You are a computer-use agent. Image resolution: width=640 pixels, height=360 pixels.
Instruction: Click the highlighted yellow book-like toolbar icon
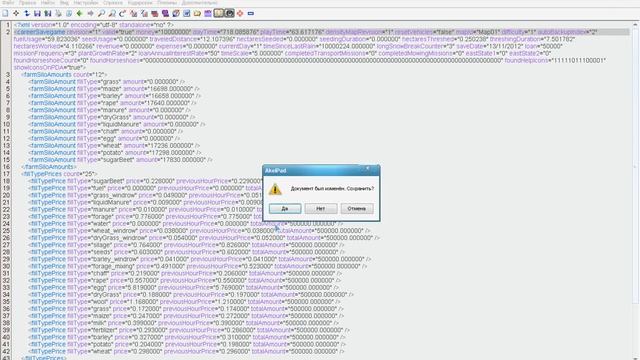coord(219,13)
